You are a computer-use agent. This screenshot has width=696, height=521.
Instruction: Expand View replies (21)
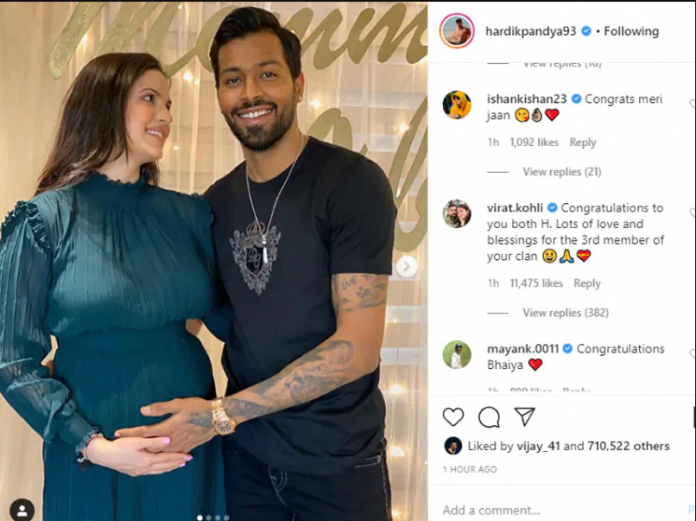point(562,172)
